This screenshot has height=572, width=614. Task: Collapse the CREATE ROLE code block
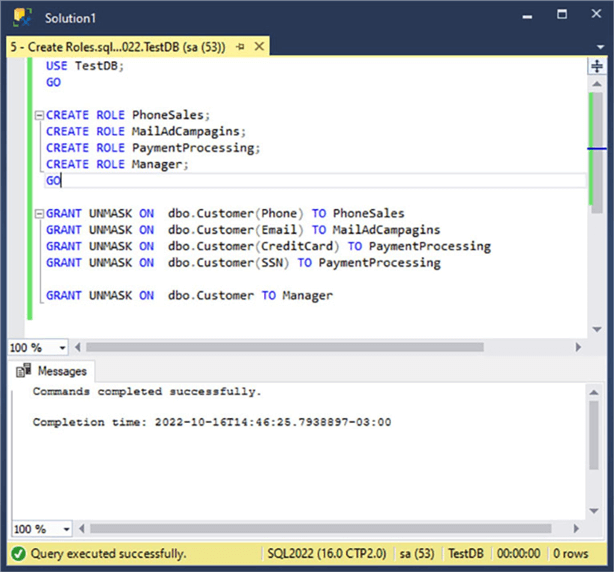[x=39, y=115]
